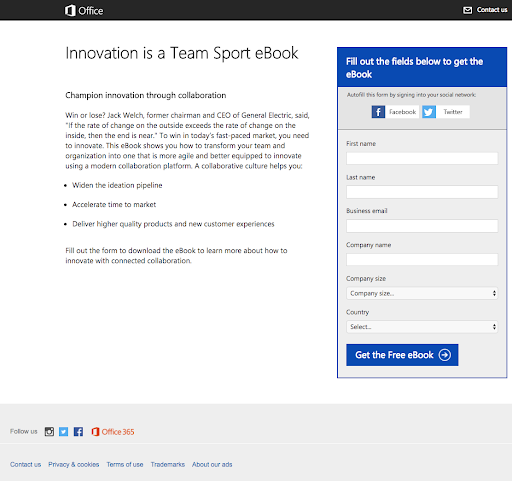Expand the Company size dropdown
The height and width of the screenshot is (481, 512).
click(x=422, y=293)
